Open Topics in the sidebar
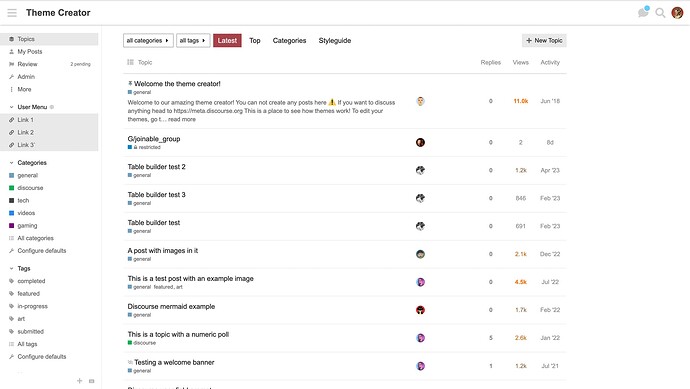 [x=49, y=39]
